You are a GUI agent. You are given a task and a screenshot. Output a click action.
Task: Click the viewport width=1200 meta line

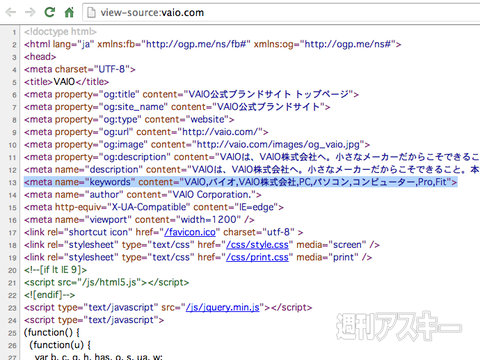[139, 220]
